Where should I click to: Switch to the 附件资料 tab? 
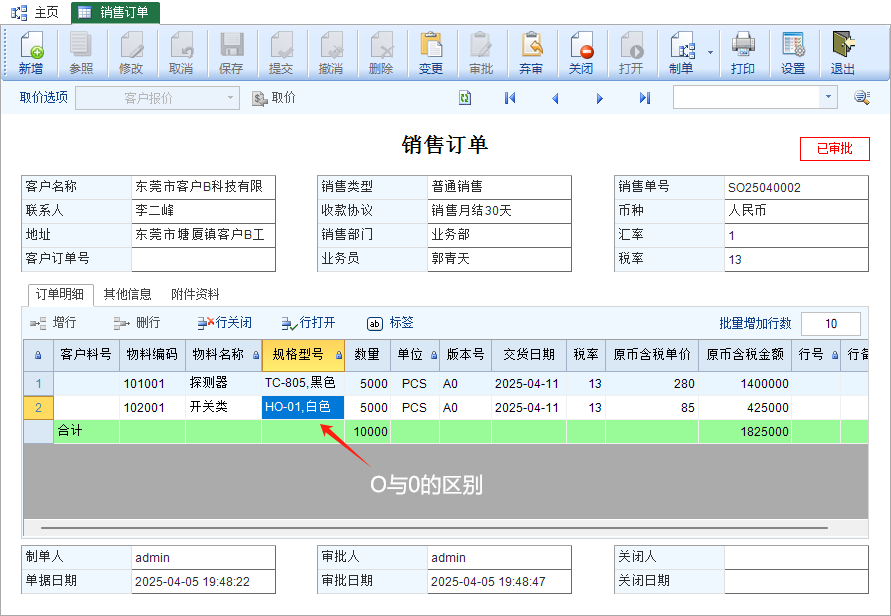pyautogui.click(x=195, y=294)
